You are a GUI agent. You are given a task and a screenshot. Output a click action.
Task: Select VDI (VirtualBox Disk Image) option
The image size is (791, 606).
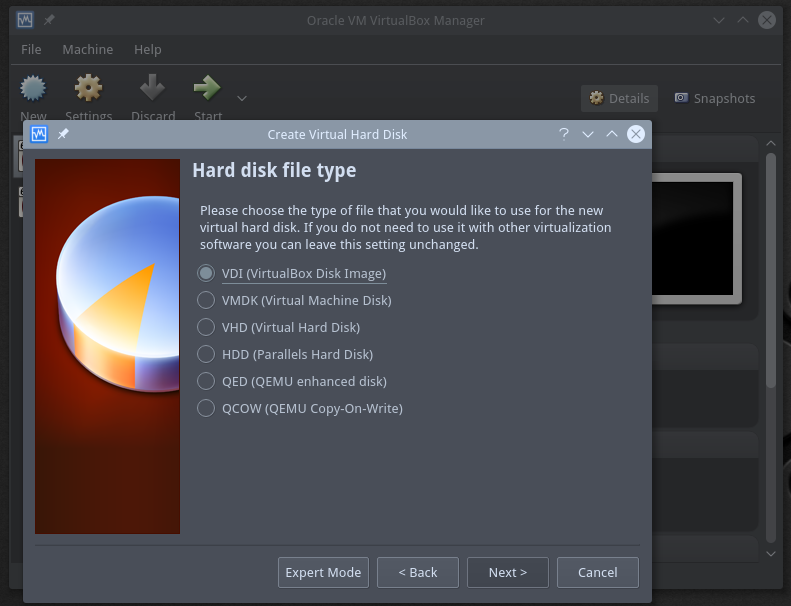point(292,273)
